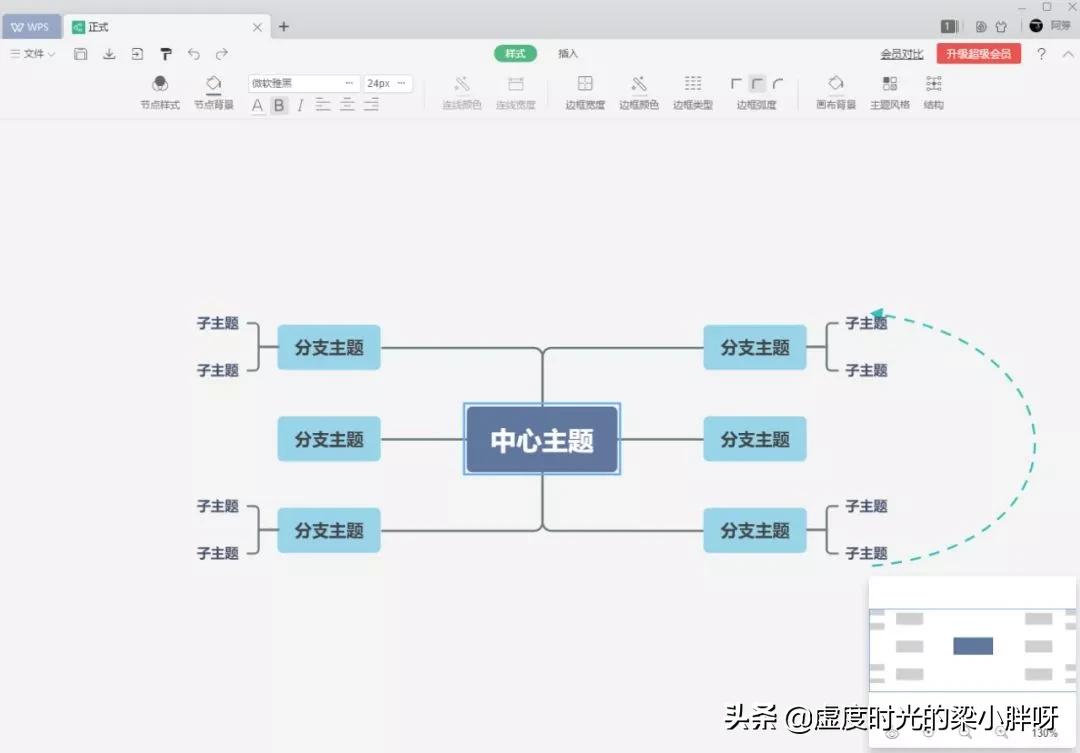Open the 边框颜色 border color tool
The height and width of the screenshot is (753, 1080).
tap(638, 92)
